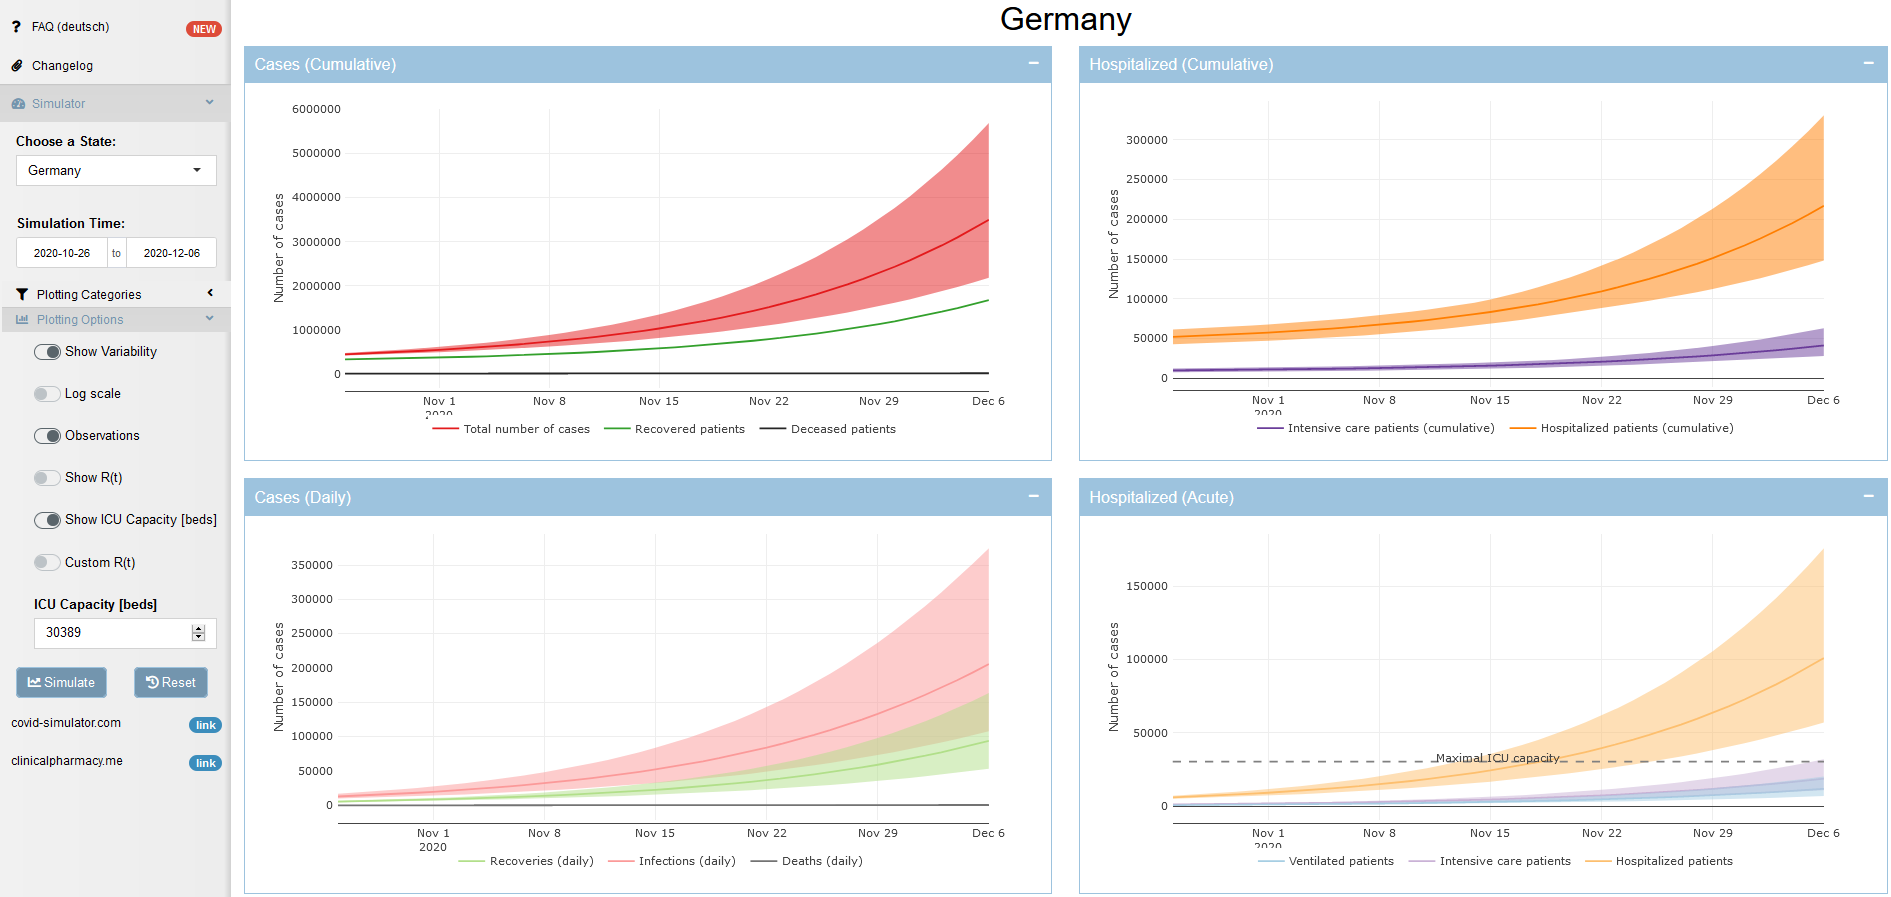This screenshot has width=1891, height=897.
Task: Toggle Deaths (daily) legend entry
Action: click(807, 861)
